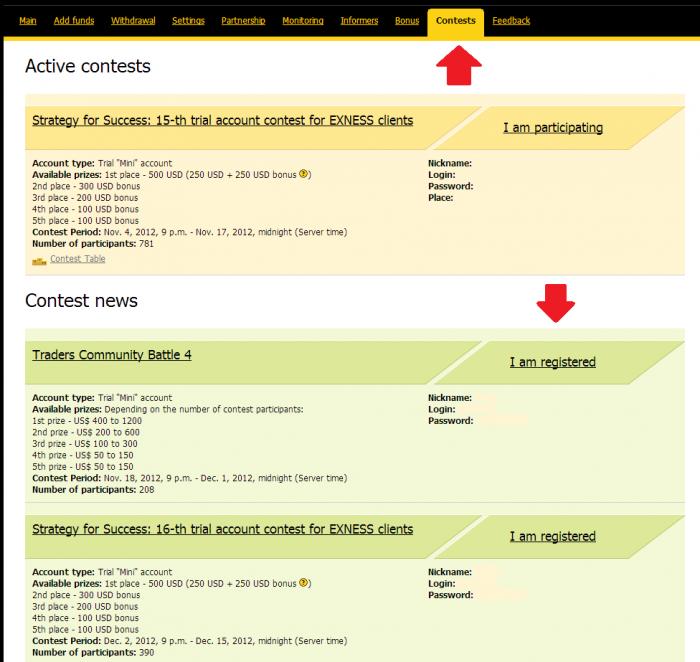Select text '2nd prize - US$ 200 to 600'

point(86,433)
